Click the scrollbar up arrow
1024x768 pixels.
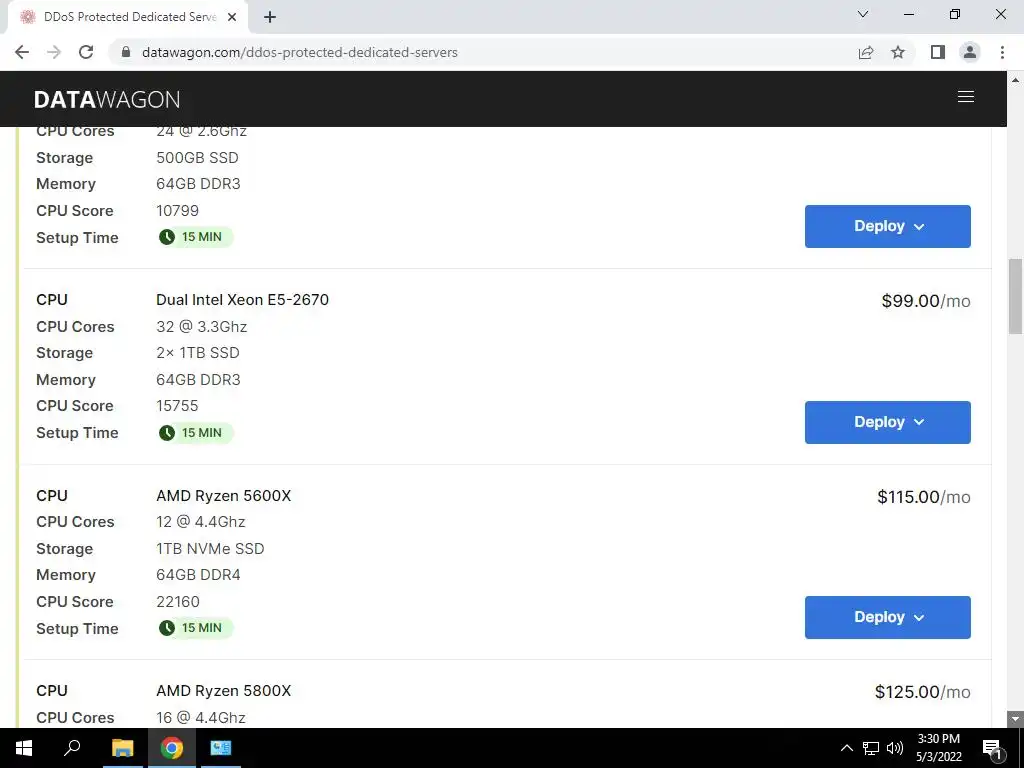pyautogui.click(x=1015, y=80)
